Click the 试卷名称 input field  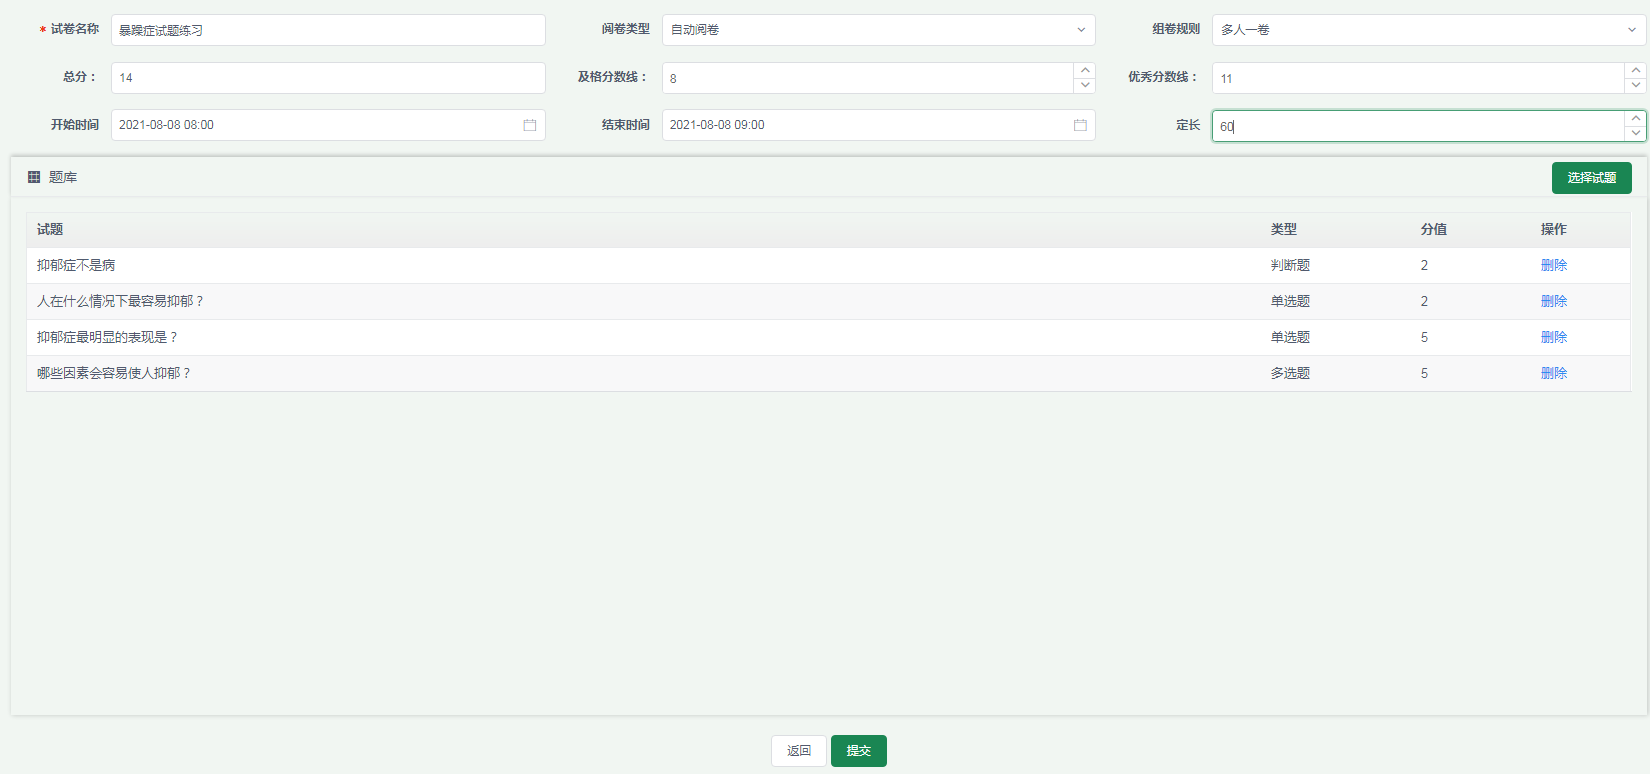pyautogui.click(x=328, y=30)
